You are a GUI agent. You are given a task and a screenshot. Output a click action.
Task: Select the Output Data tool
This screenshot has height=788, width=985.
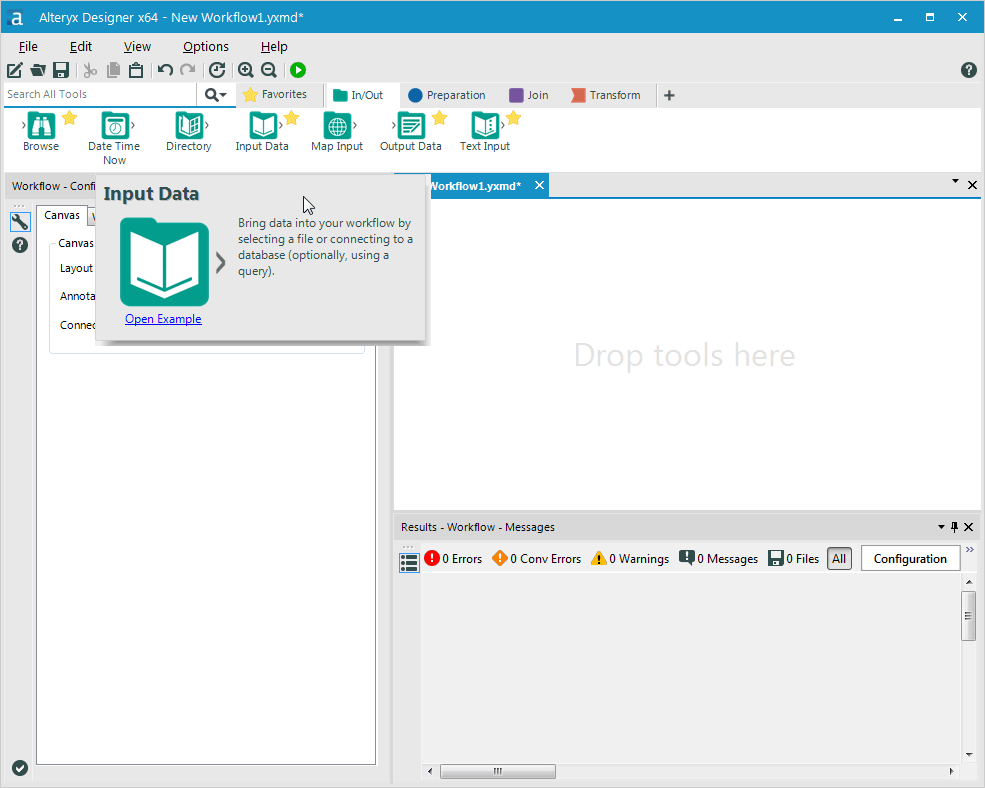click(x=411, y=126)
